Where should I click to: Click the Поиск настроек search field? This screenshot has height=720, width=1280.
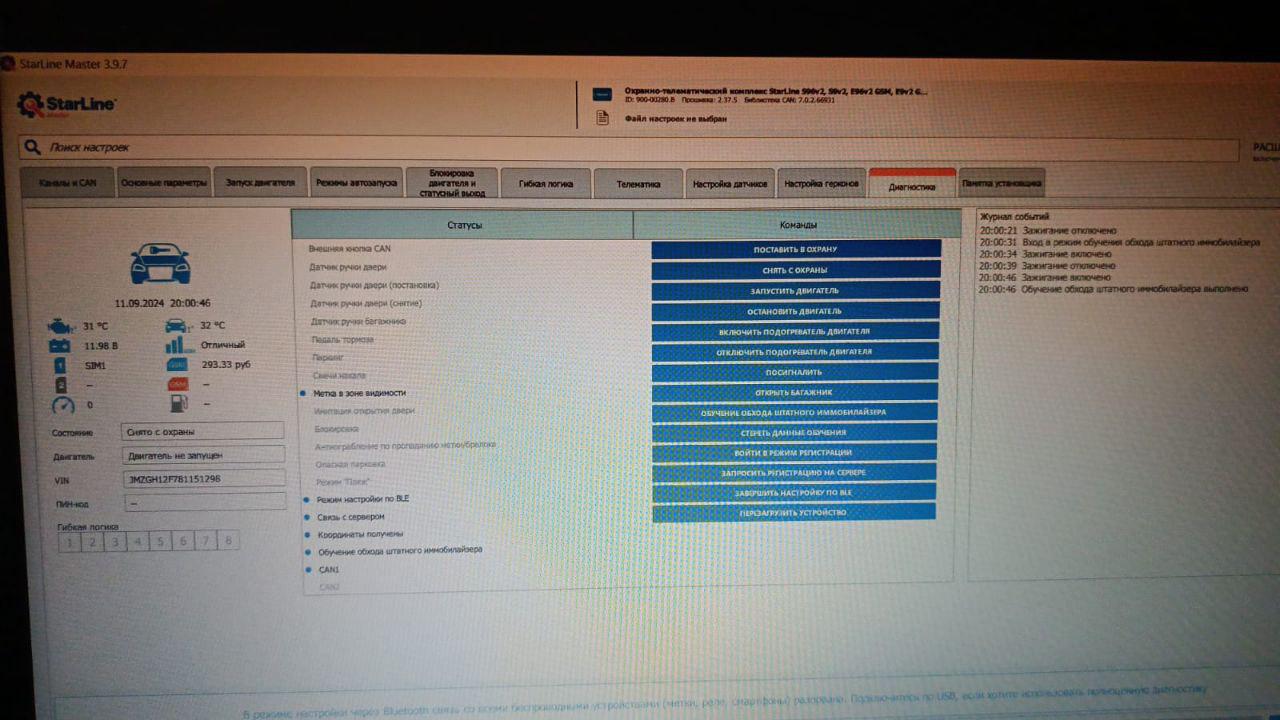click(x=630, y=147)
